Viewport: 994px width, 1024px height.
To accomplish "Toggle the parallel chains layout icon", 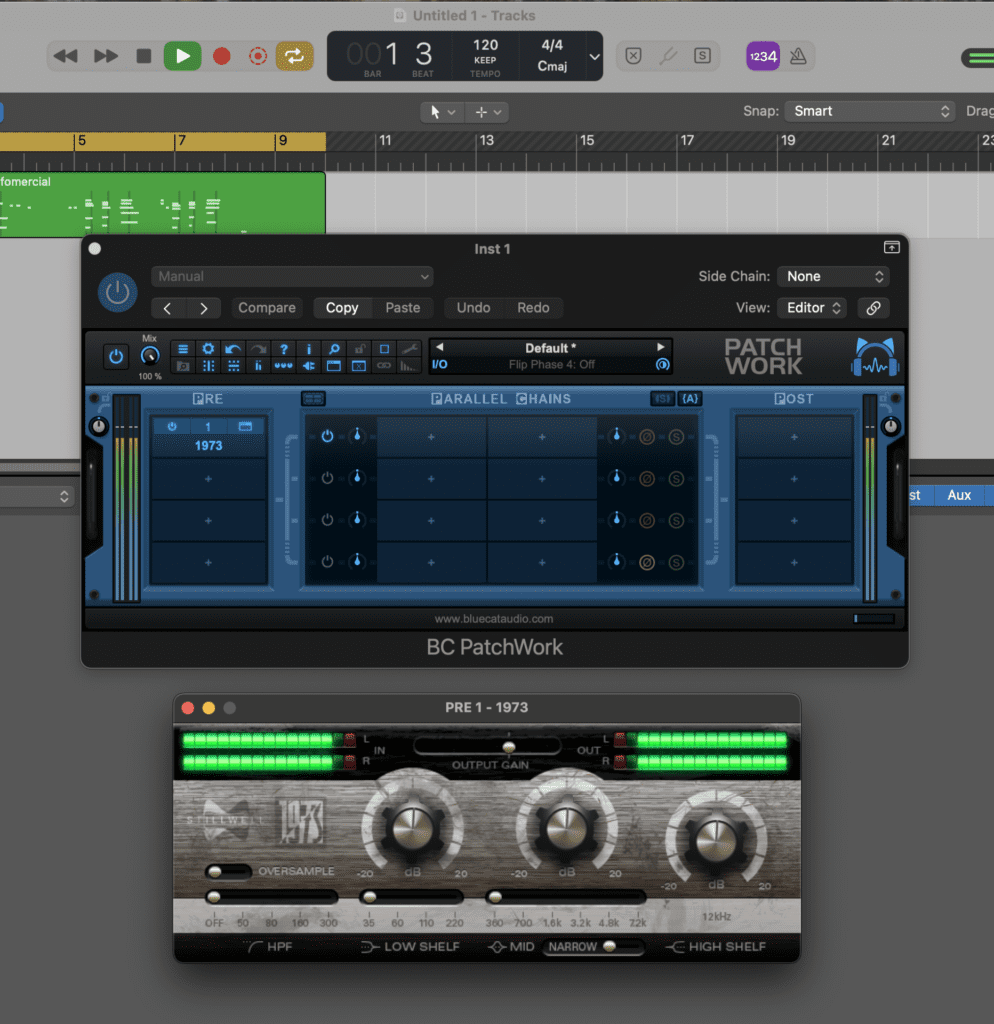I will [x=313, y=398].
